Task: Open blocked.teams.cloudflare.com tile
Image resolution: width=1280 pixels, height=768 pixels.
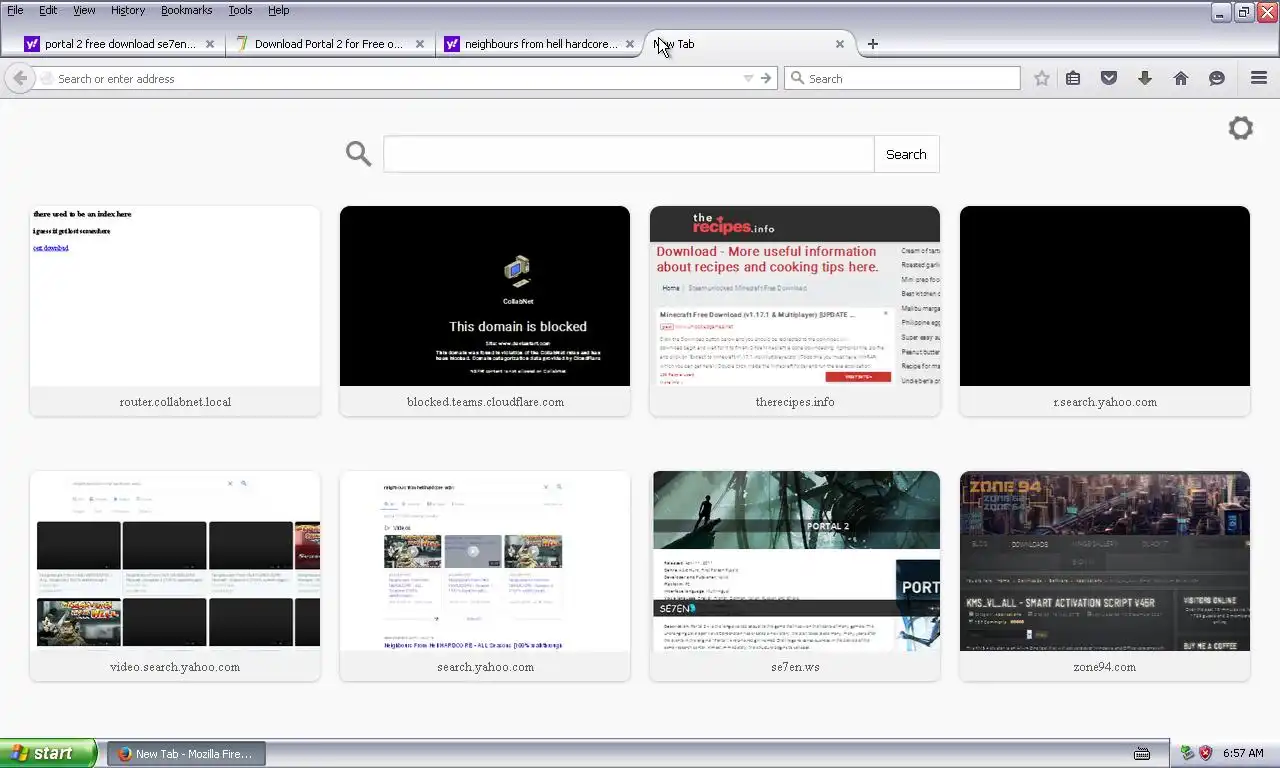Action: coord(485,311)
